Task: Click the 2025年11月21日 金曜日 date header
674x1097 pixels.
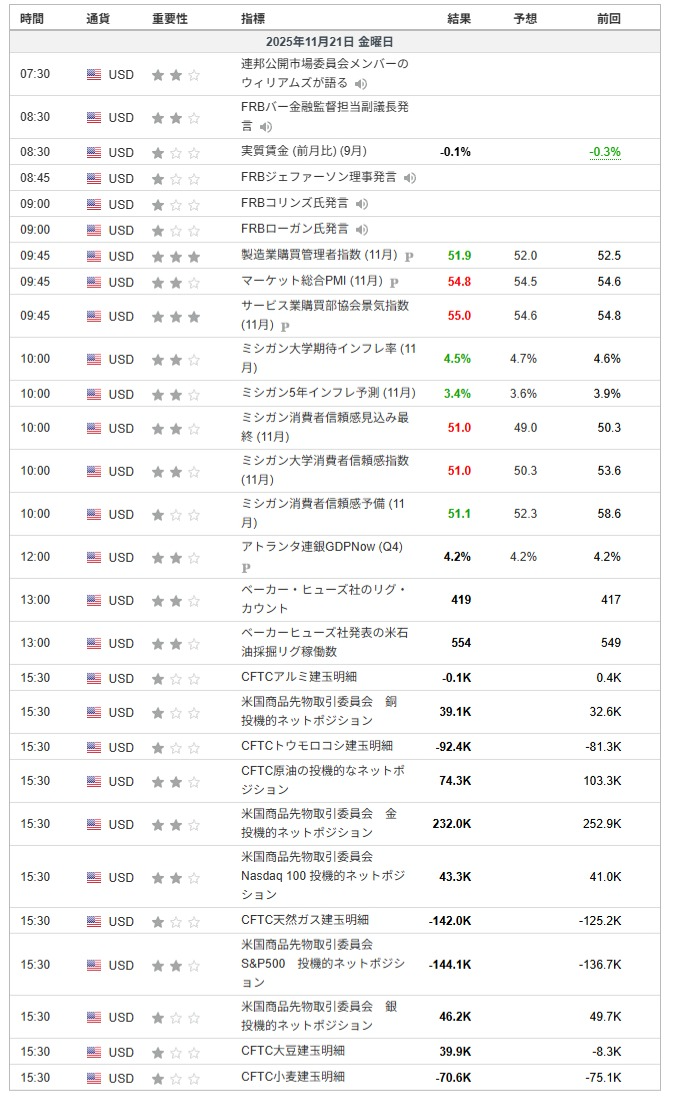Action: (330, 42)
